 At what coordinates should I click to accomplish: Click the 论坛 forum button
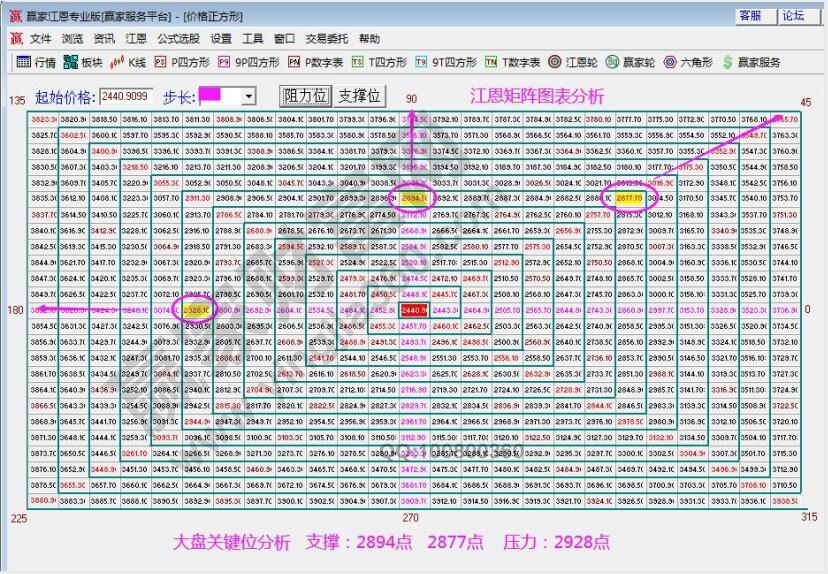(x=793, y=15)
